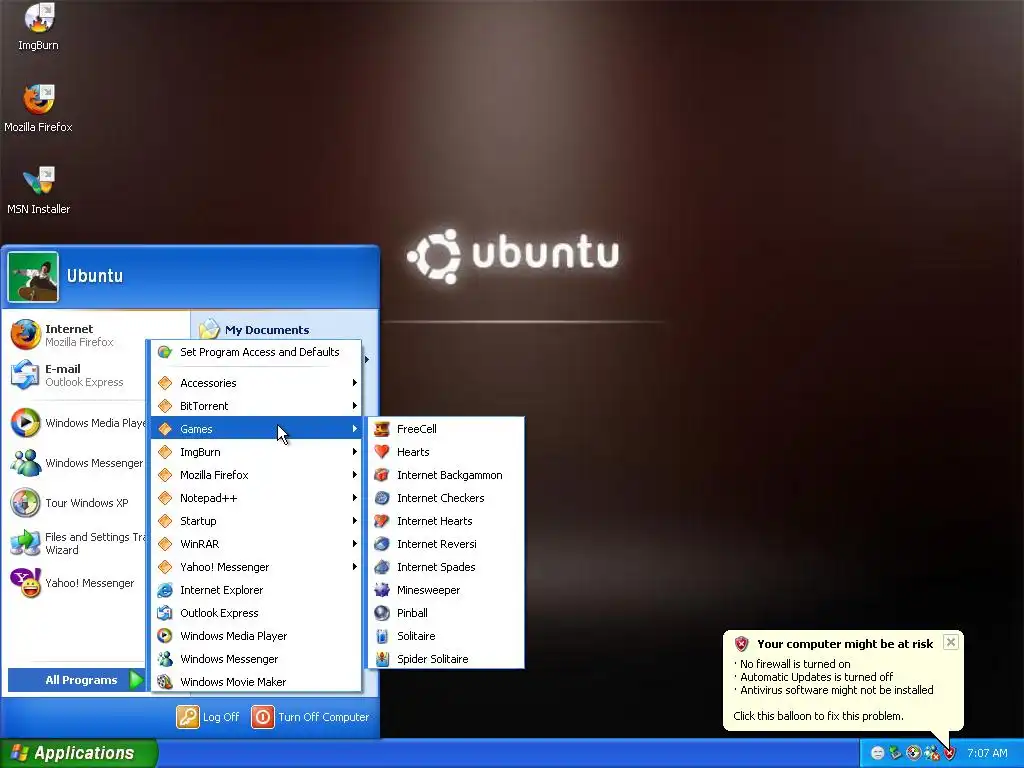Start Minesweeper
The height and width of the screenshot is (768, 1024).
(x=446, y=590)
